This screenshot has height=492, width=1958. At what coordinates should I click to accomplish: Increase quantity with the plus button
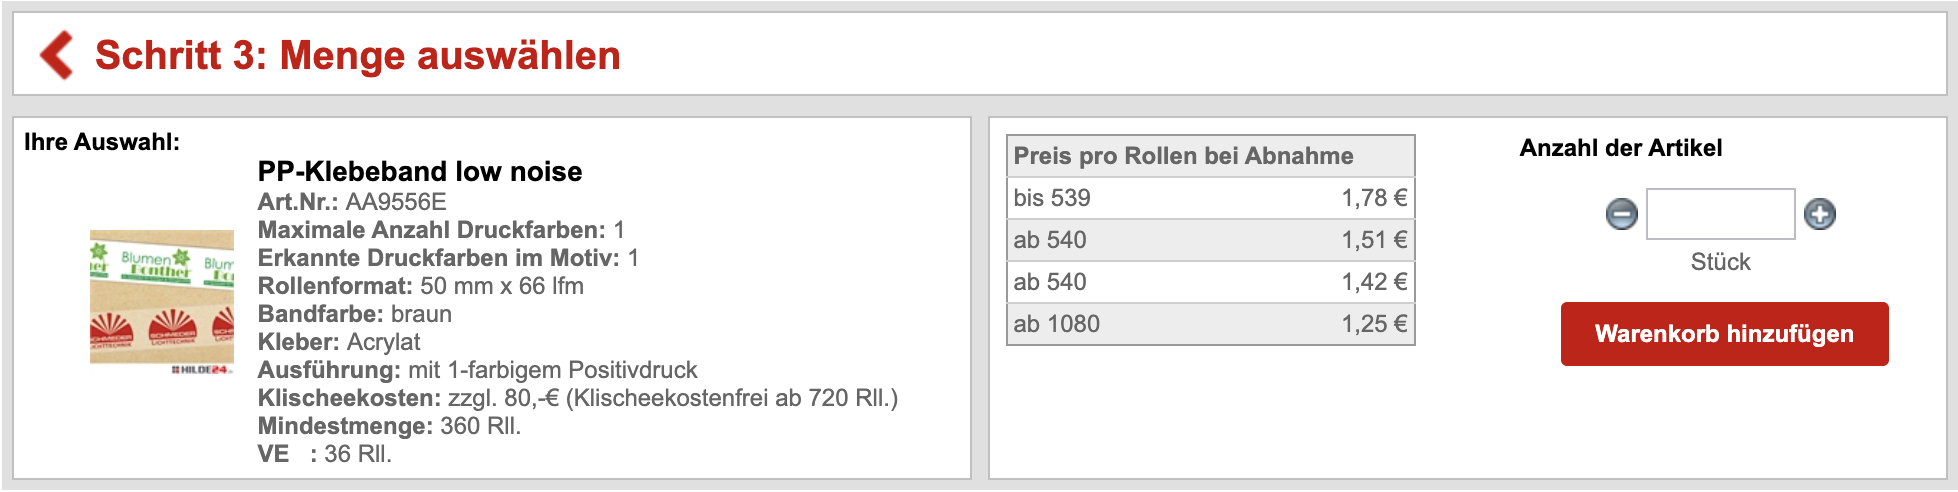click(1819, 214)
